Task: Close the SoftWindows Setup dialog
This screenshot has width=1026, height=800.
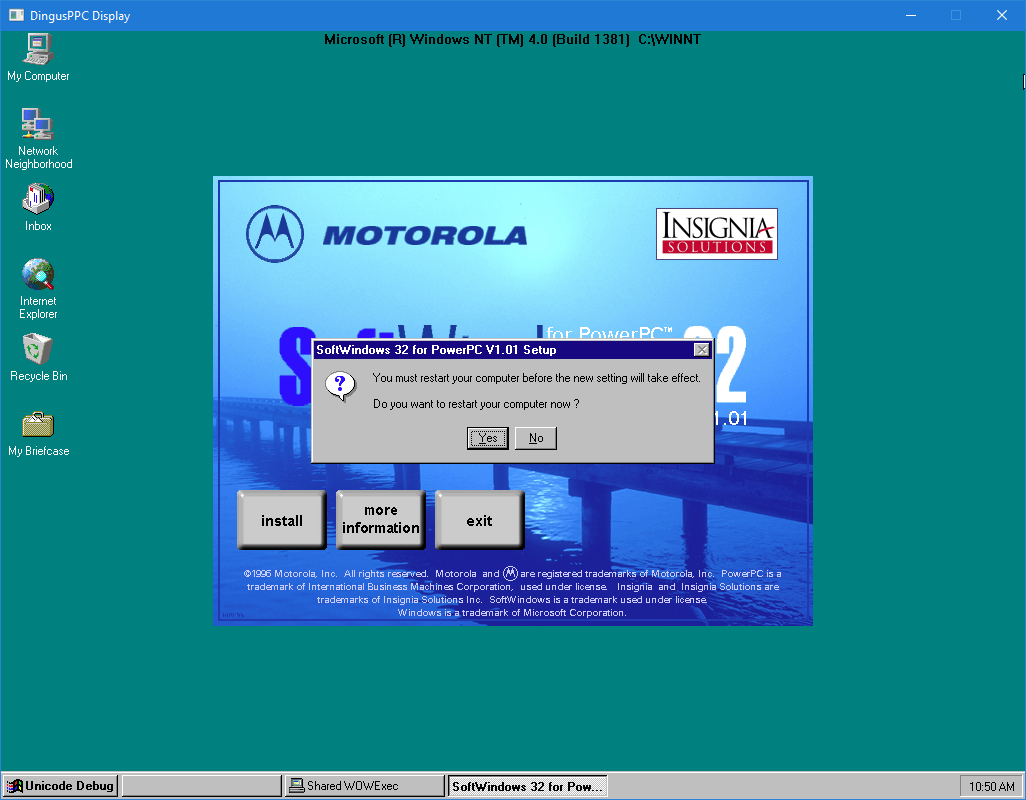Action: (701, 350)
